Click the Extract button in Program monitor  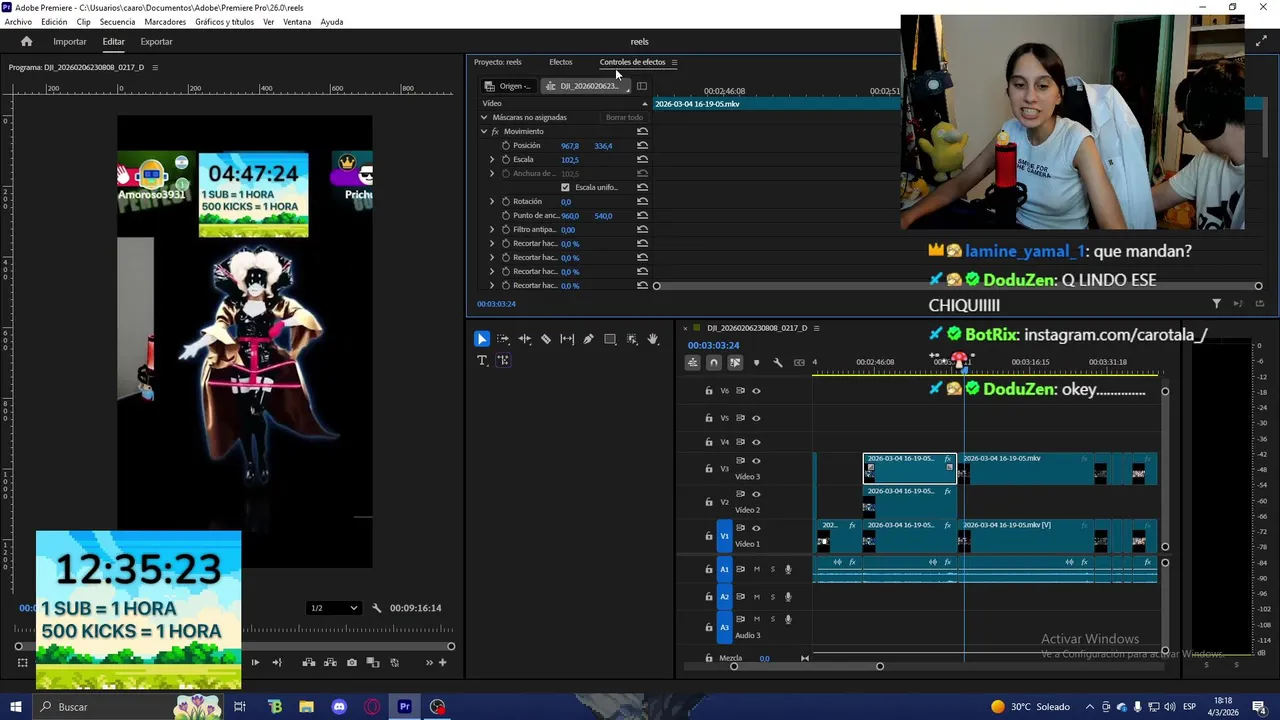329,662
